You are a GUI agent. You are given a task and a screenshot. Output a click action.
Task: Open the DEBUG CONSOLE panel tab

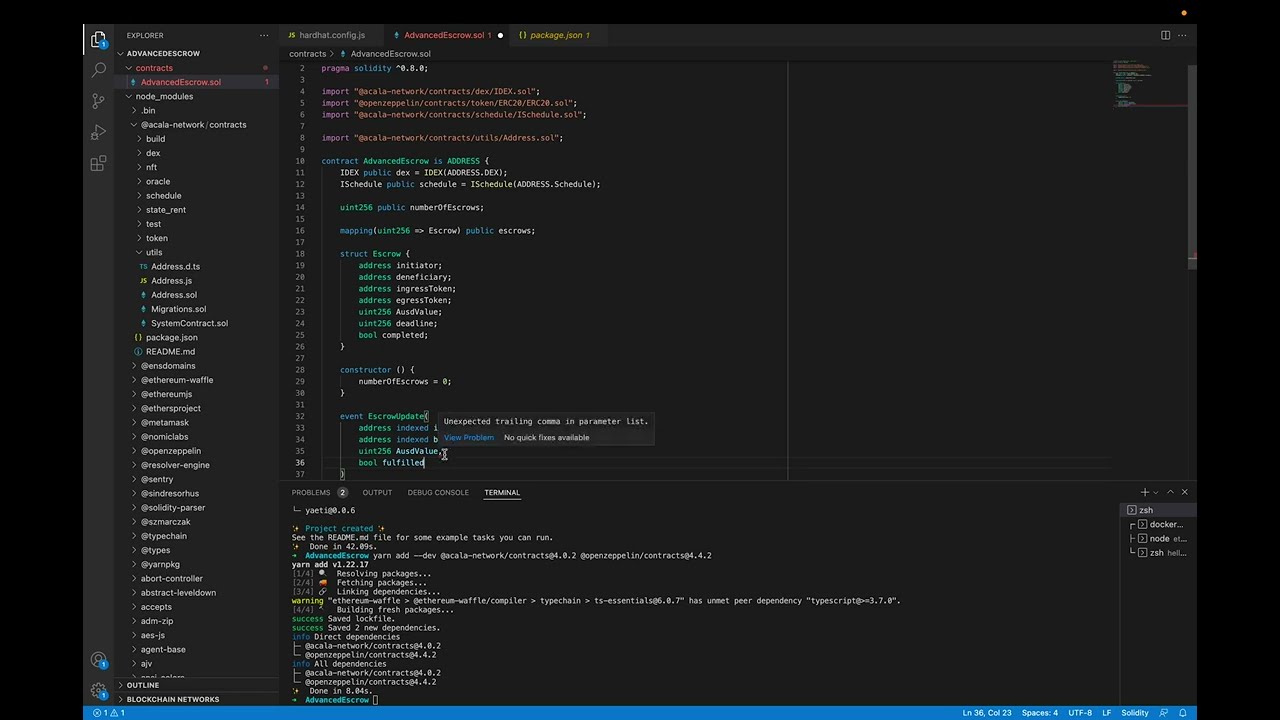pyautogui.click(x=438, y=492)
